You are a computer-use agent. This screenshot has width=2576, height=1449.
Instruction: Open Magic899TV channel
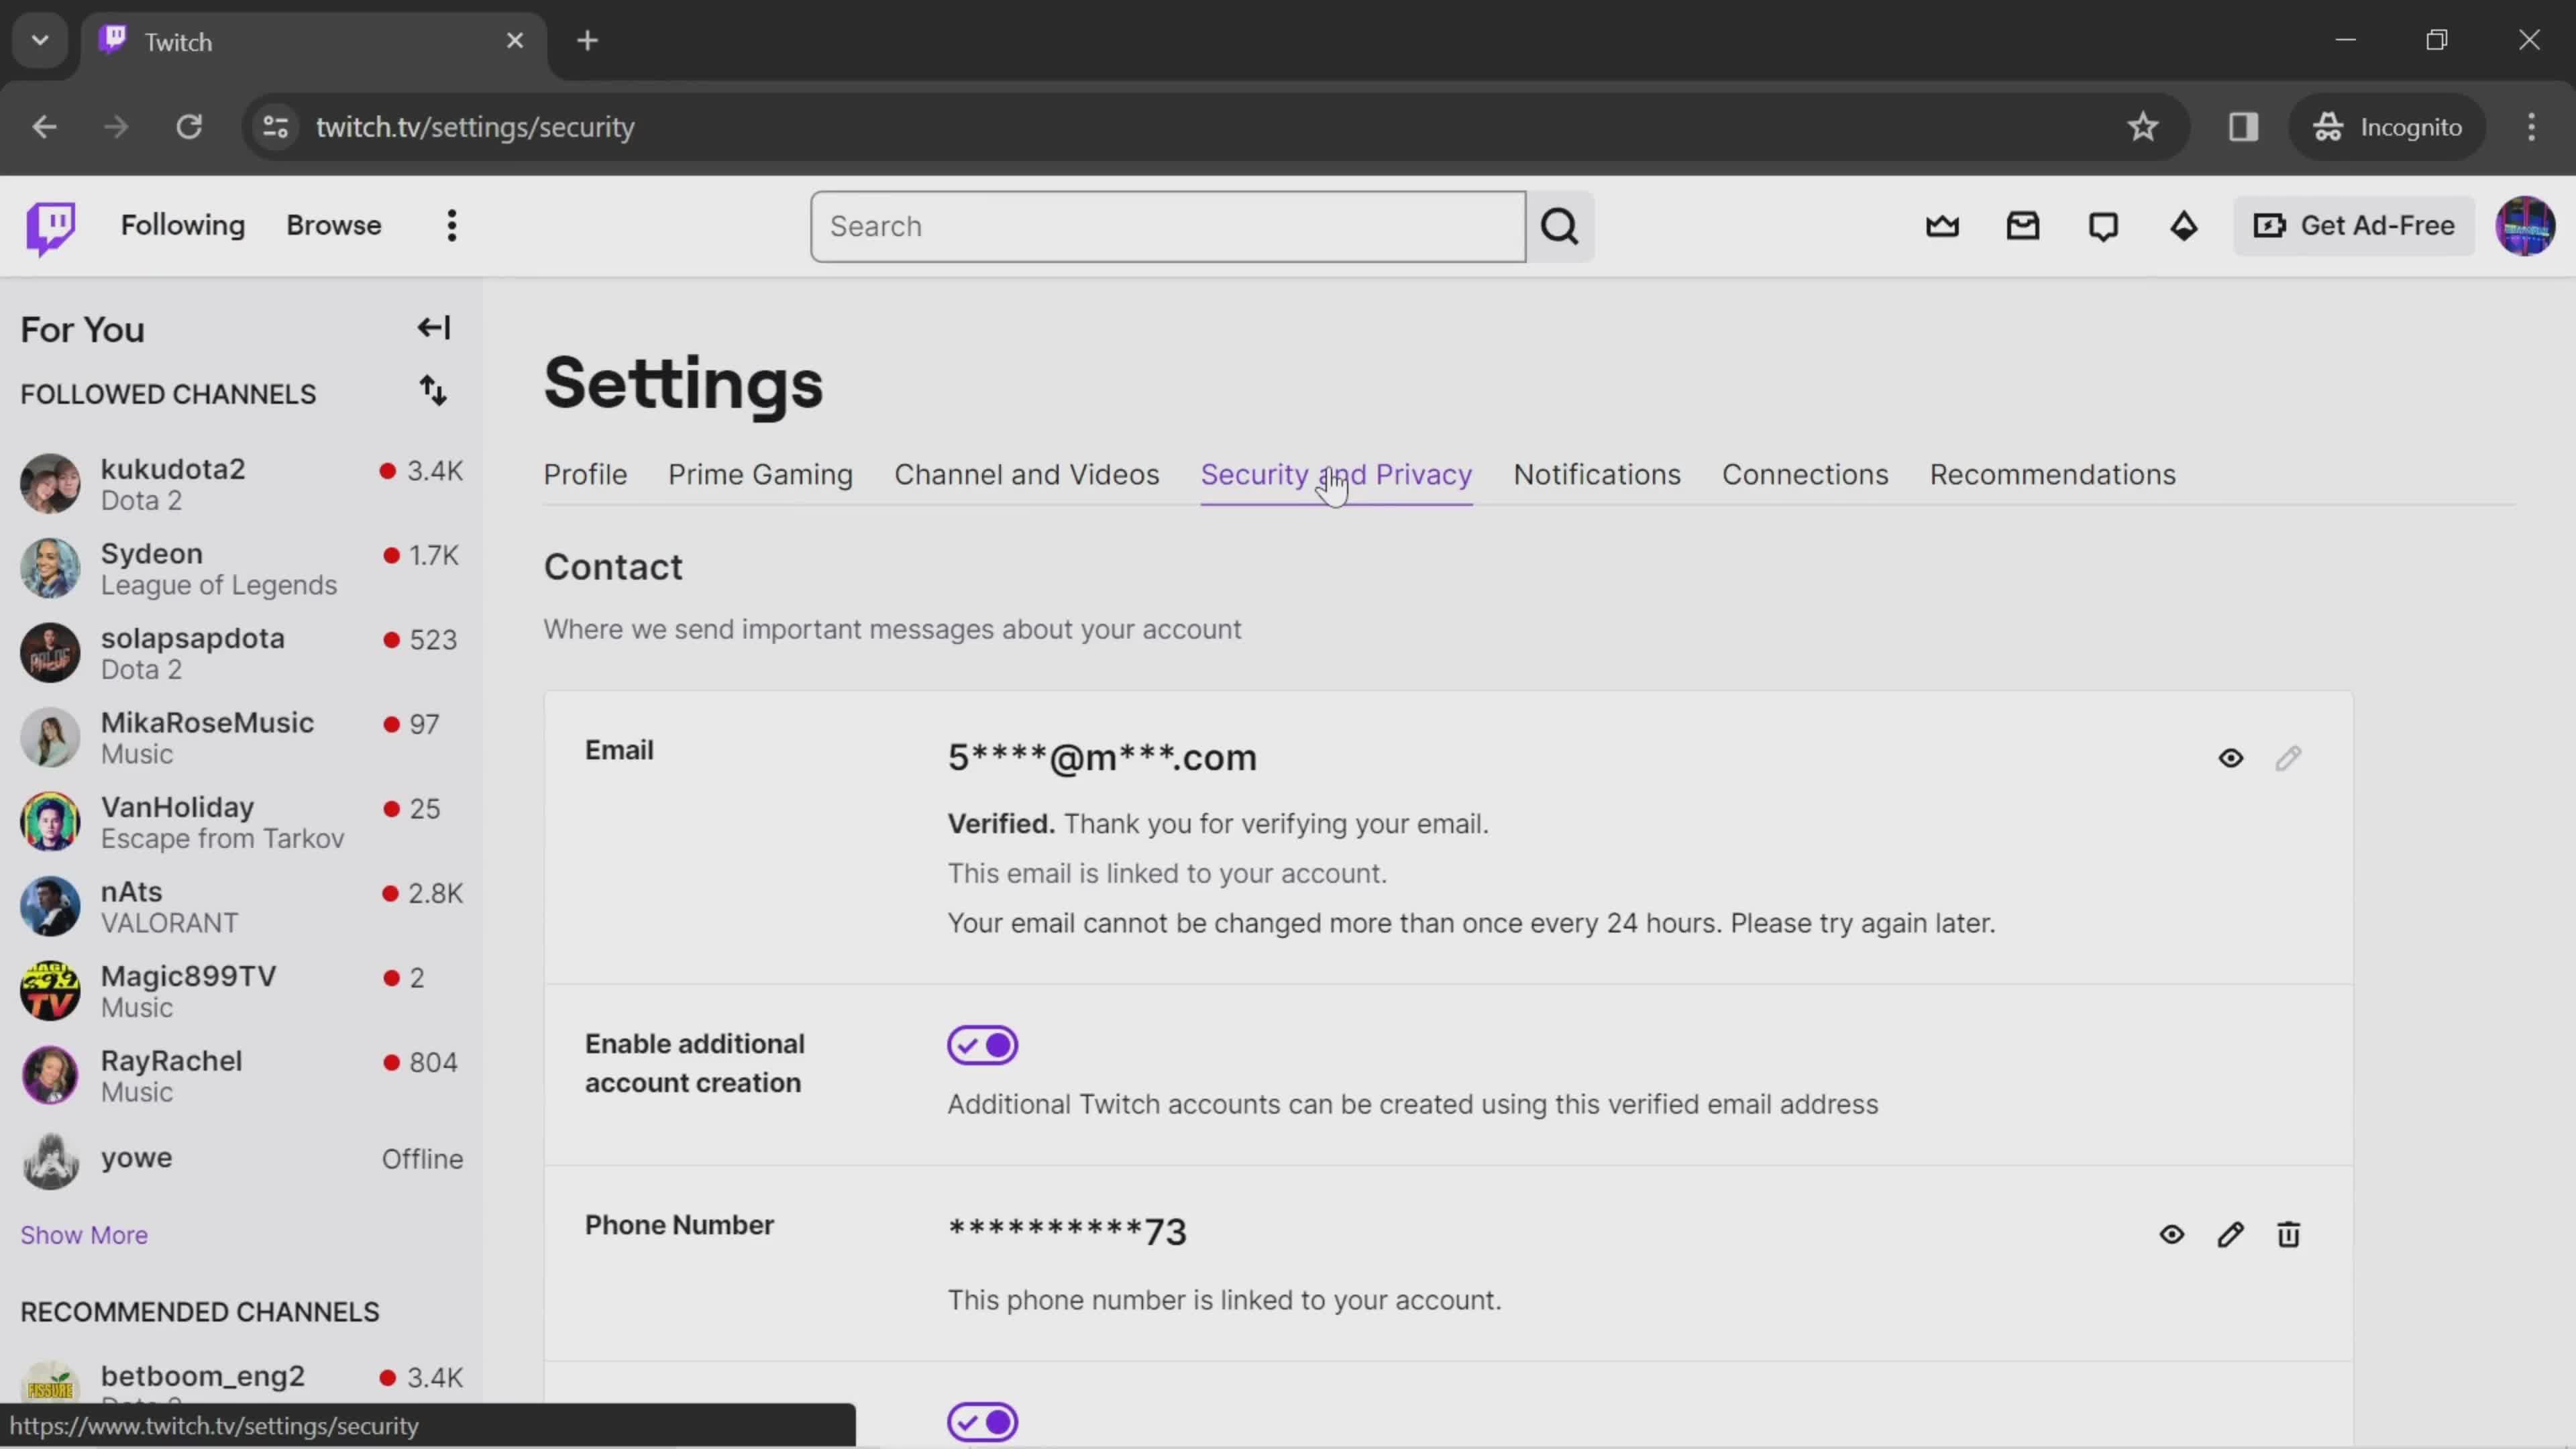(242, 991)
